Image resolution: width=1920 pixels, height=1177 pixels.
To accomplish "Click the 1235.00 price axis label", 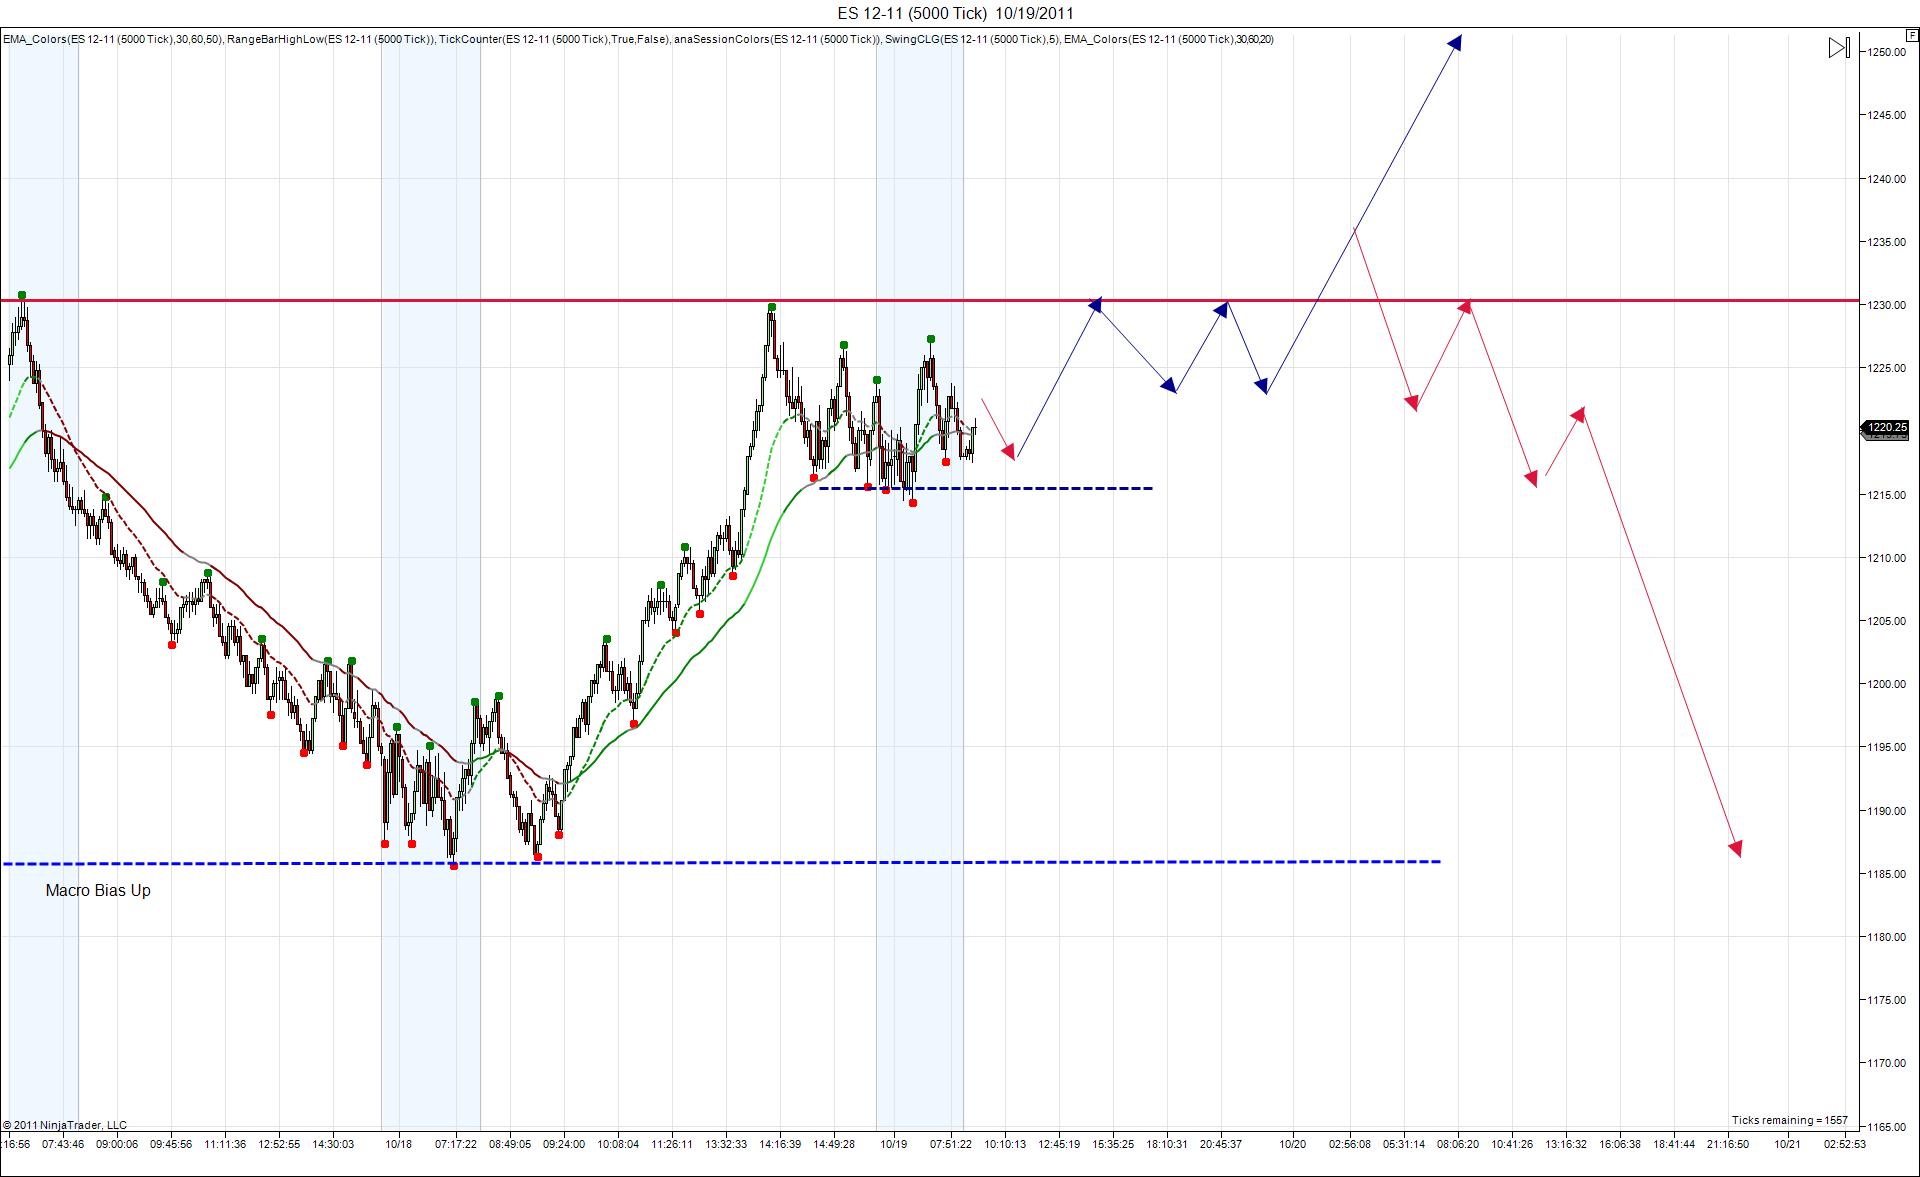I will [x=1886, y=242].
